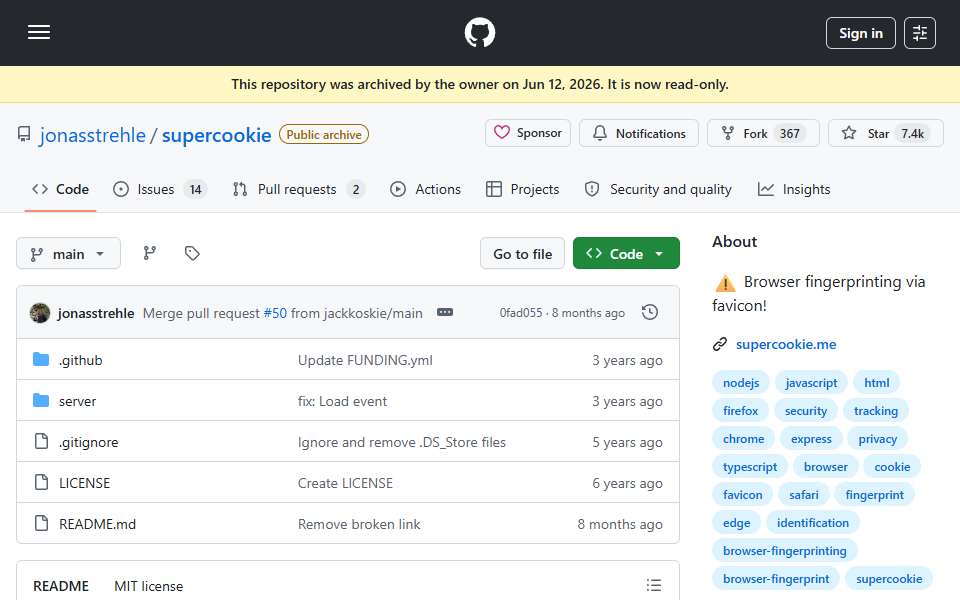Open the hamburger navigation menu
The width and height of the screenshot is (960, 600).
pos(39,32)
